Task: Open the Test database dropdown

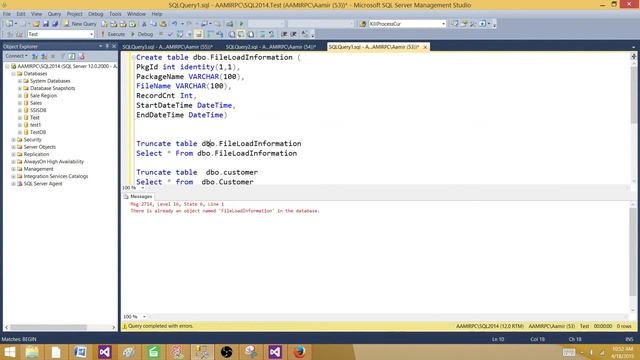Action: pos(61,34)
